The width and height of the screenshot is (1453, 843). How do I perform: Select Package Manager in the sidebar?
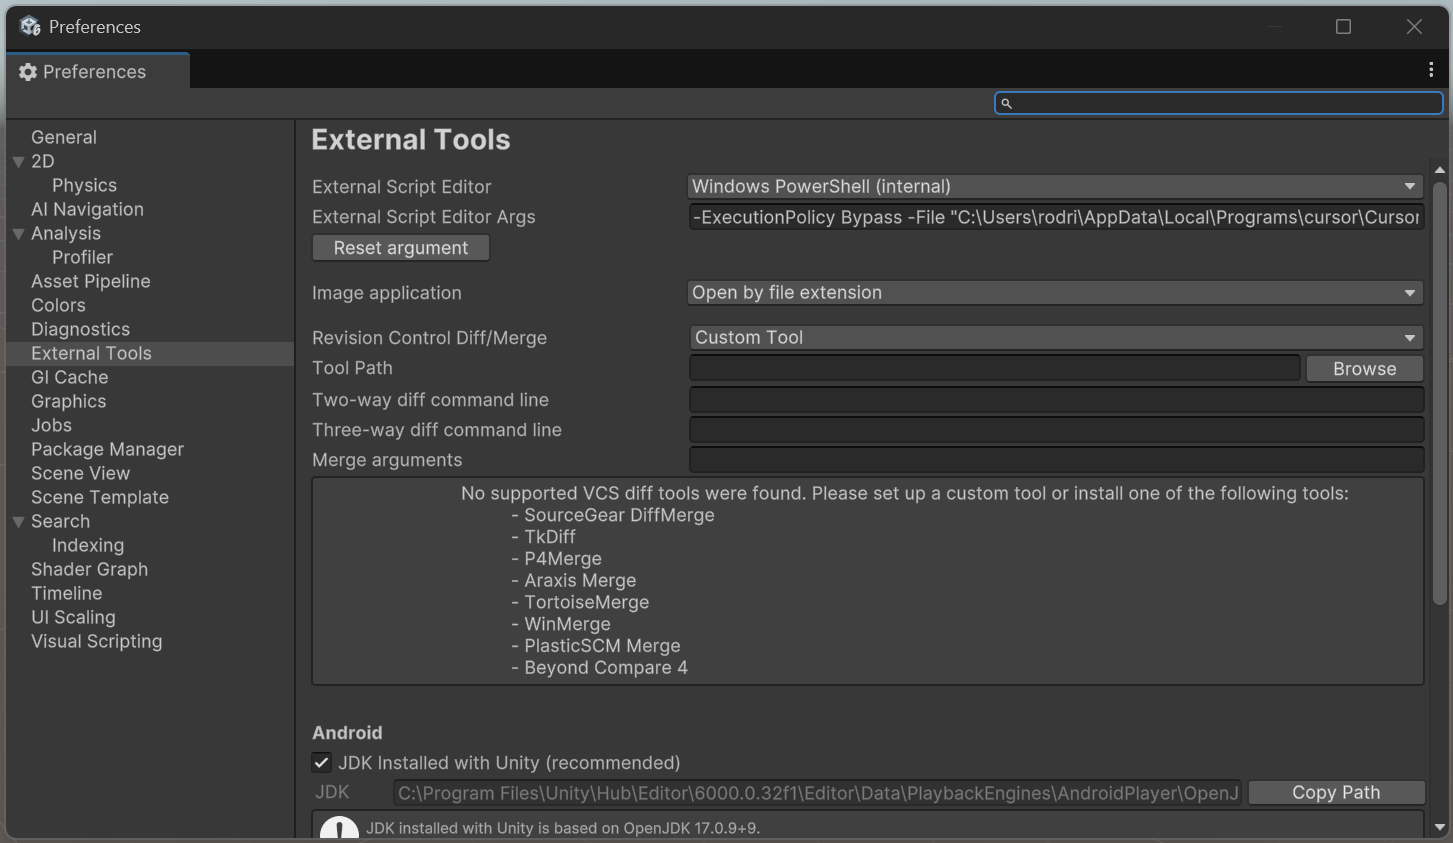(106, 449)
